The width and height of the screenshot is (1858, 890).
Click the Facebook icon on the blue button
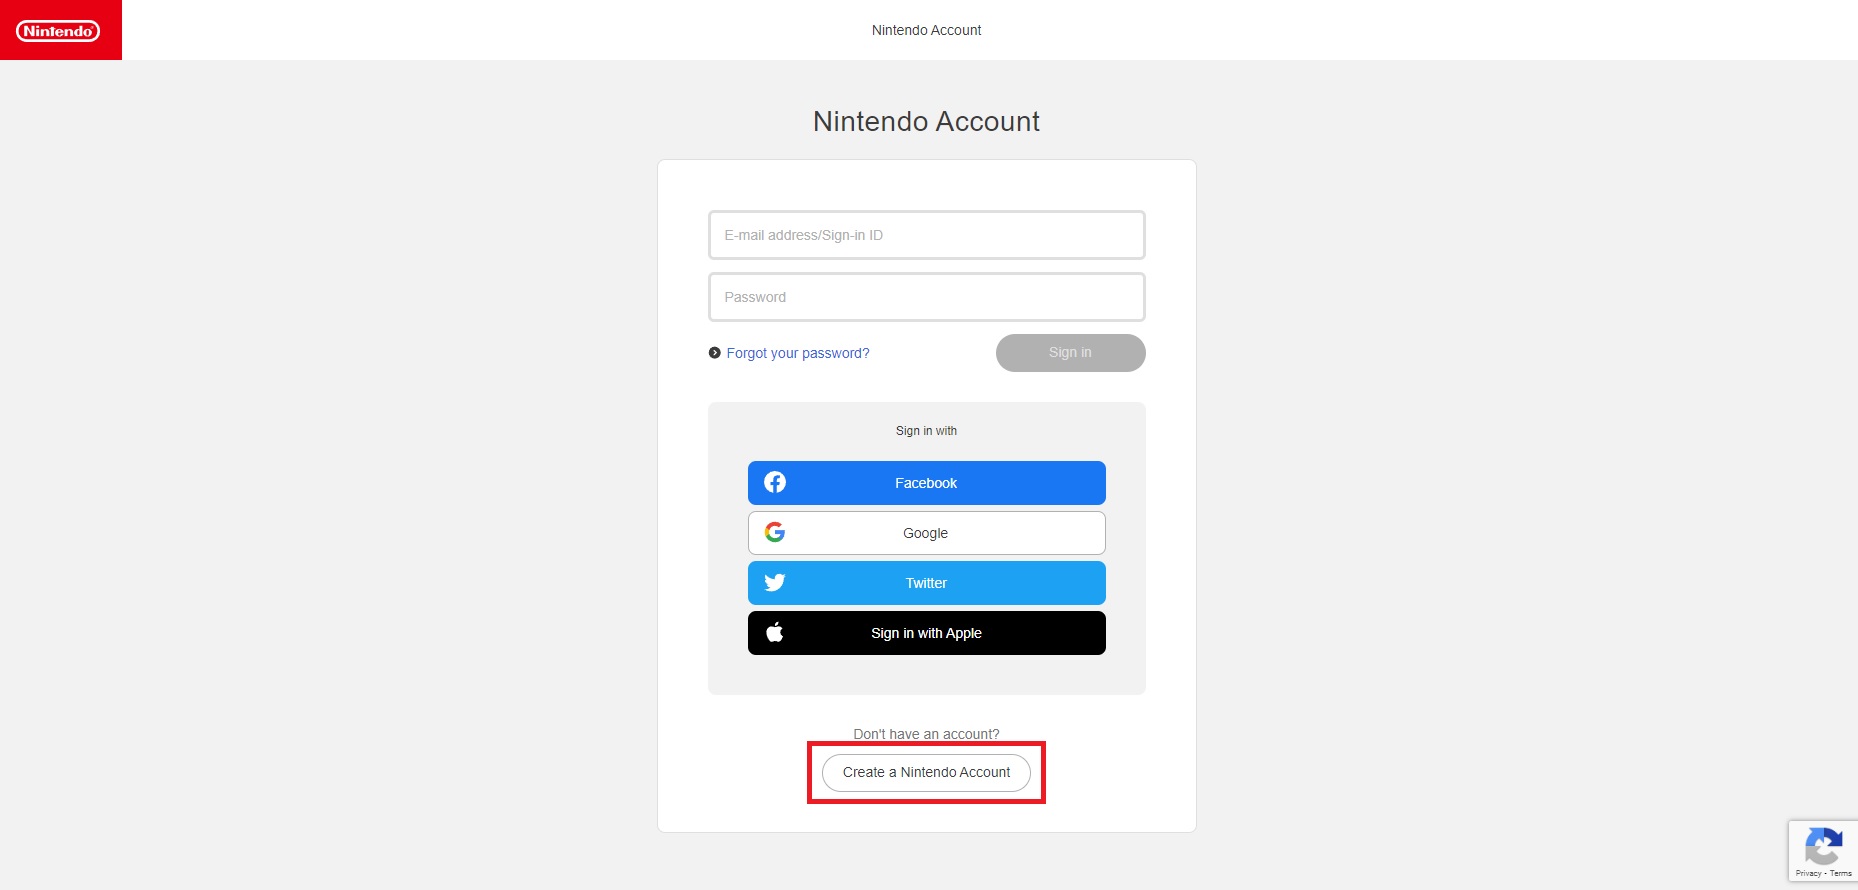775,482
